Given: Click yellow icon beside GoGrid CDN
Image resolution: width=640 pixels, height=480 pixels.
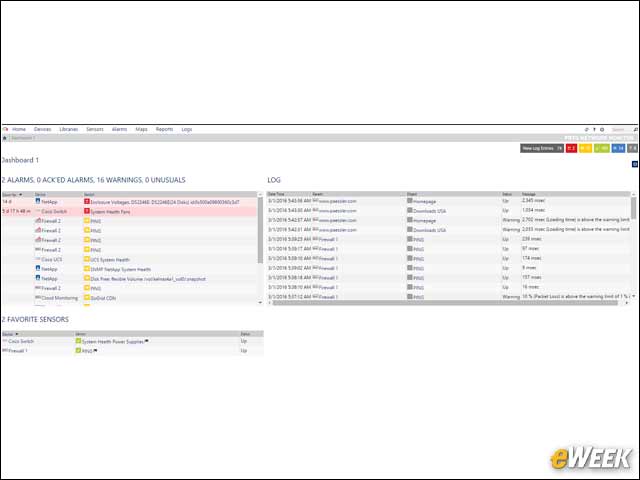Looking at the screenshot, I should (x=87, y=298).
